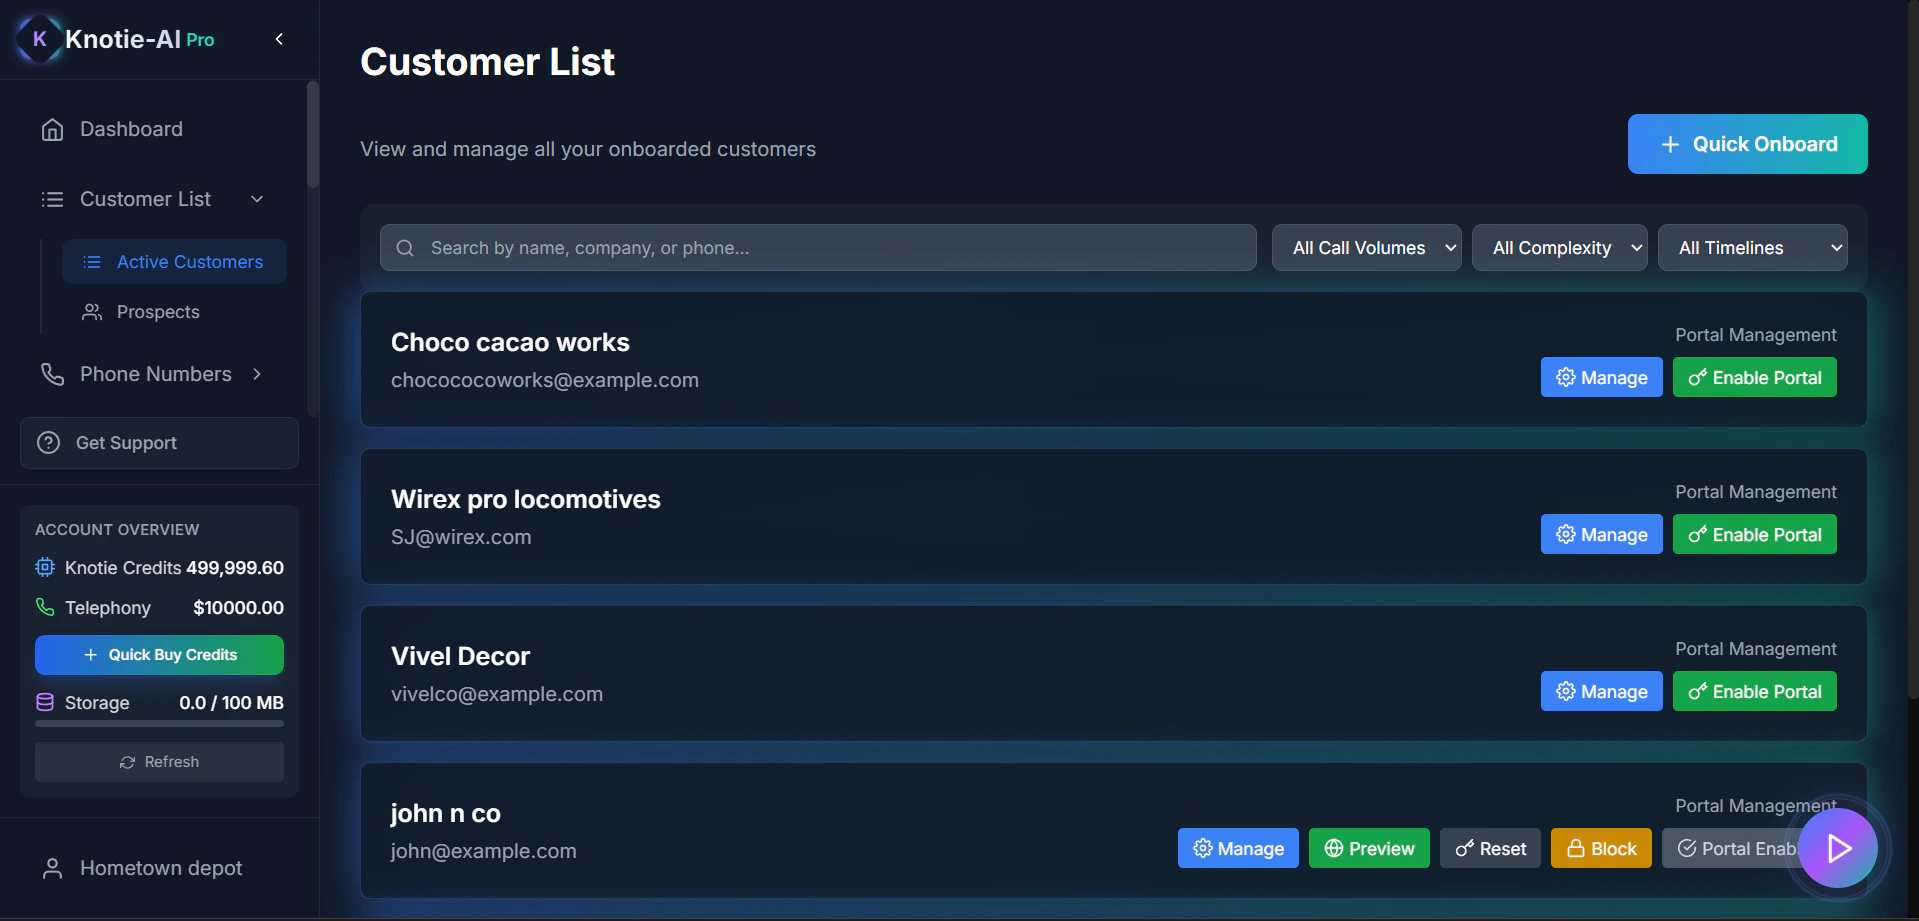The height and width of the screenshot is (921, 1919).
Task: Open the All Complexity dropdown
Action: point(1559,247)
